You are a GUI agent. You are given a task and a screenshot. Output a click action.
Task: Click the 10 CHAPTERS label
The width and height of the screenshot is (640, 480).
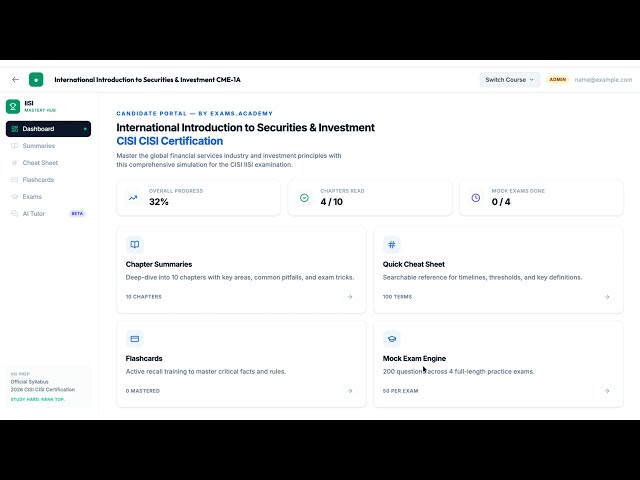(x=144, y=297)
